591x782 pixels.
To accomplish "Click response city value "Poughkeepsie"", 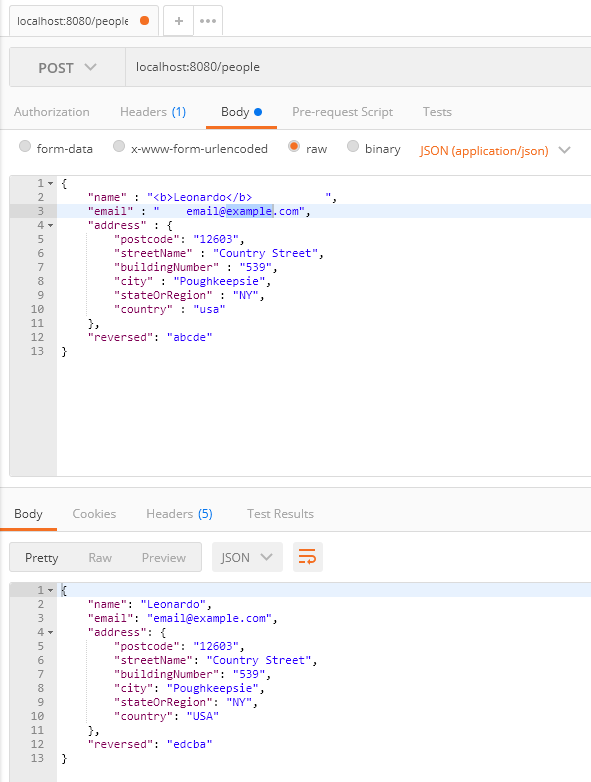I will click(x=213, y=688).
